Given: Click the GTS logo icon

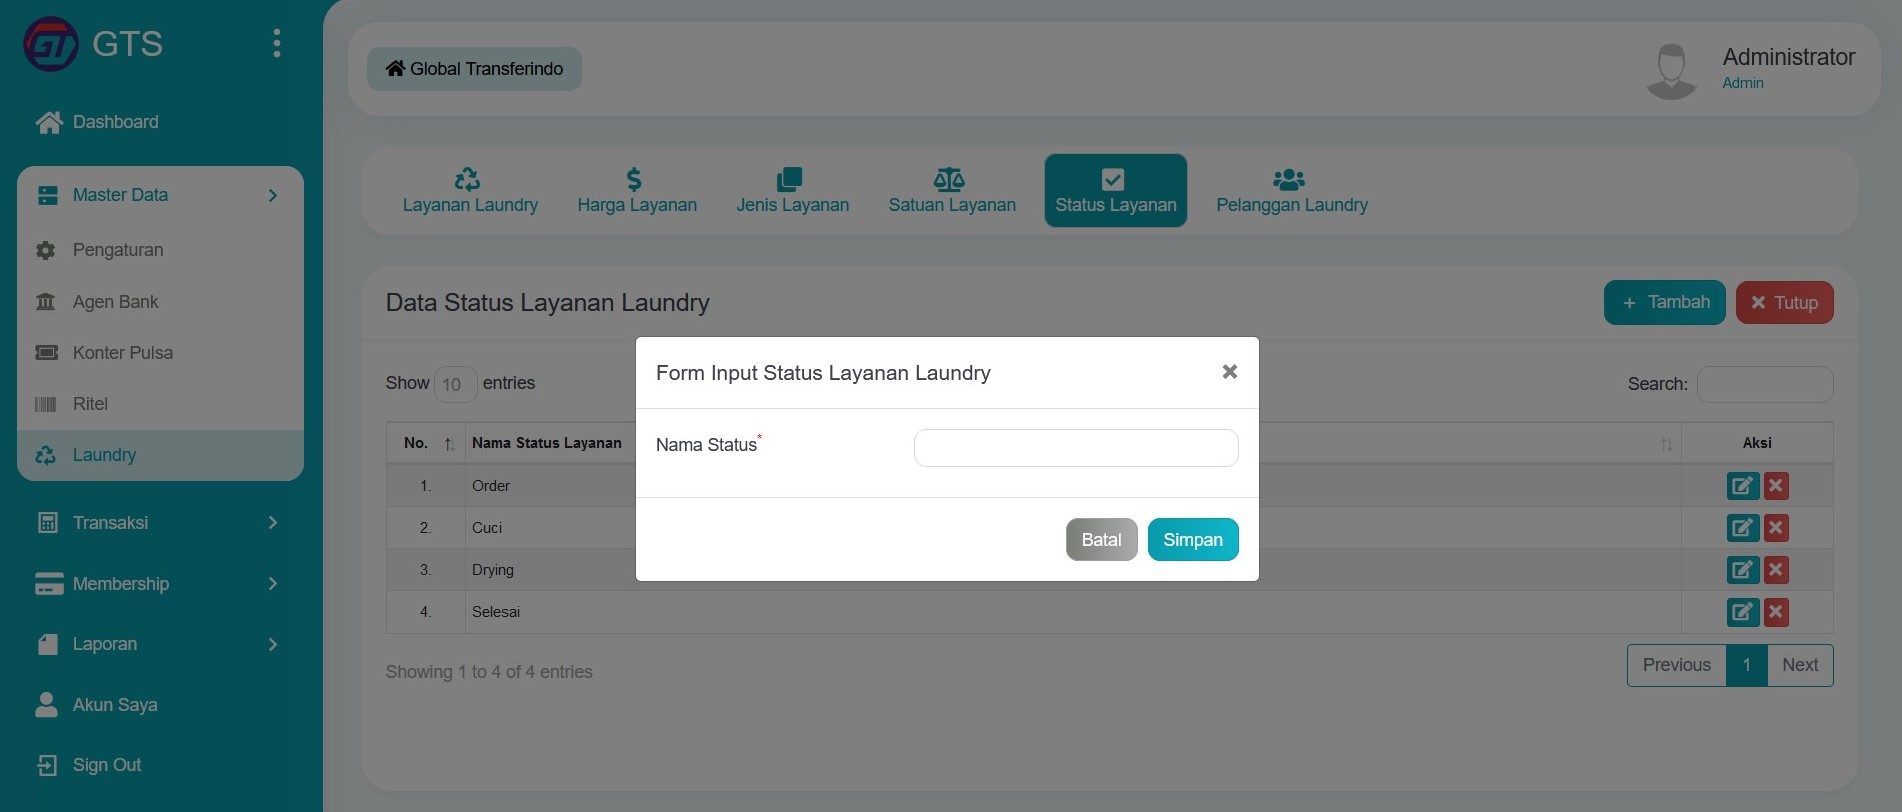Looking at the screenshot, I should click(x=51, y=44).
